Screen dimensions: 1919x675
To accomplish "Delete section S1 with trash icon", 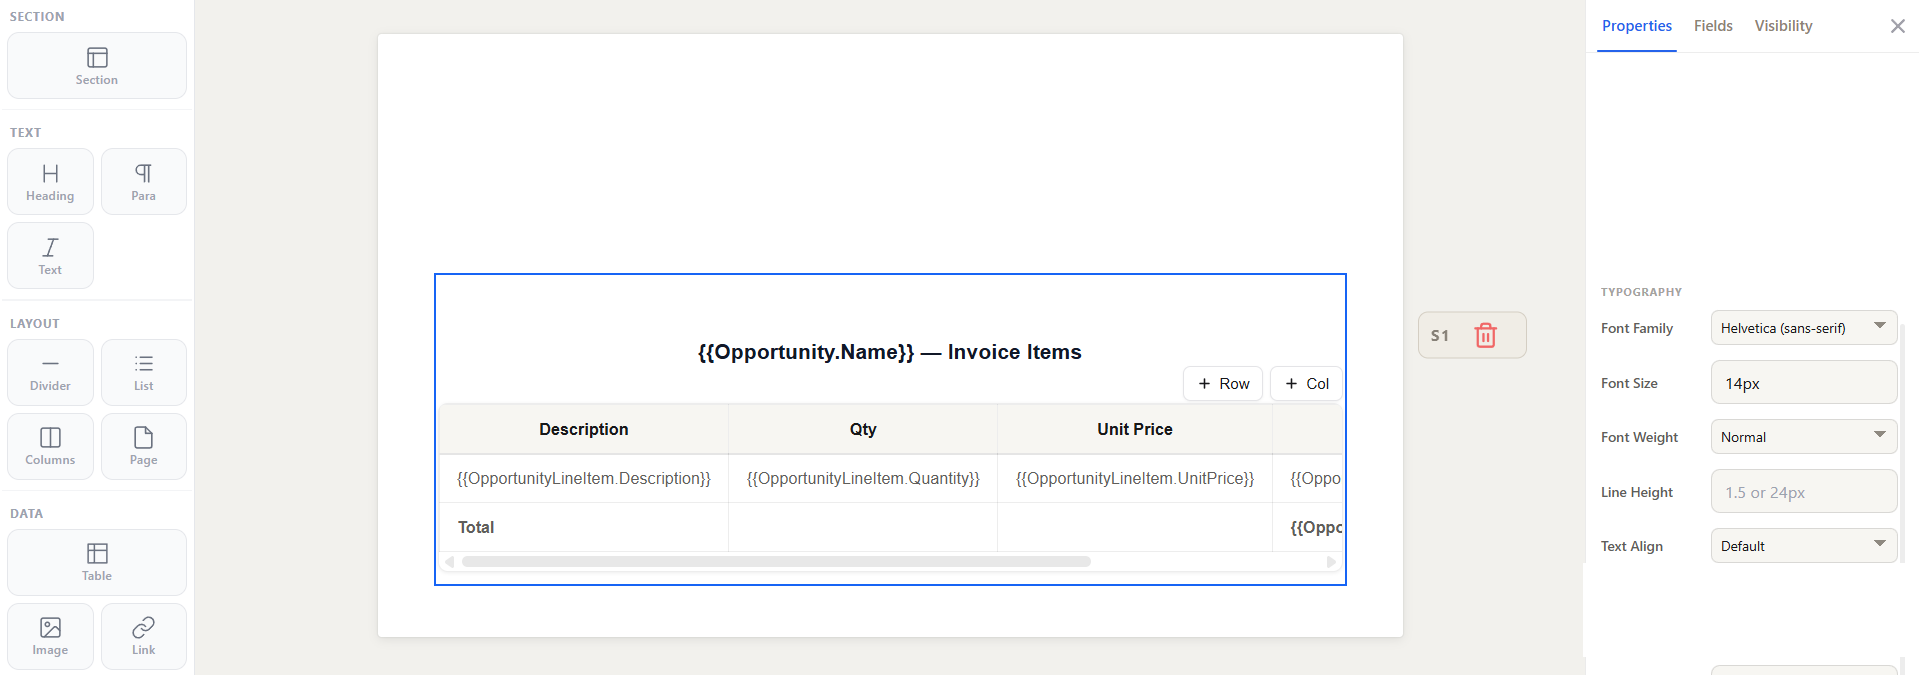I will 1486,335.
